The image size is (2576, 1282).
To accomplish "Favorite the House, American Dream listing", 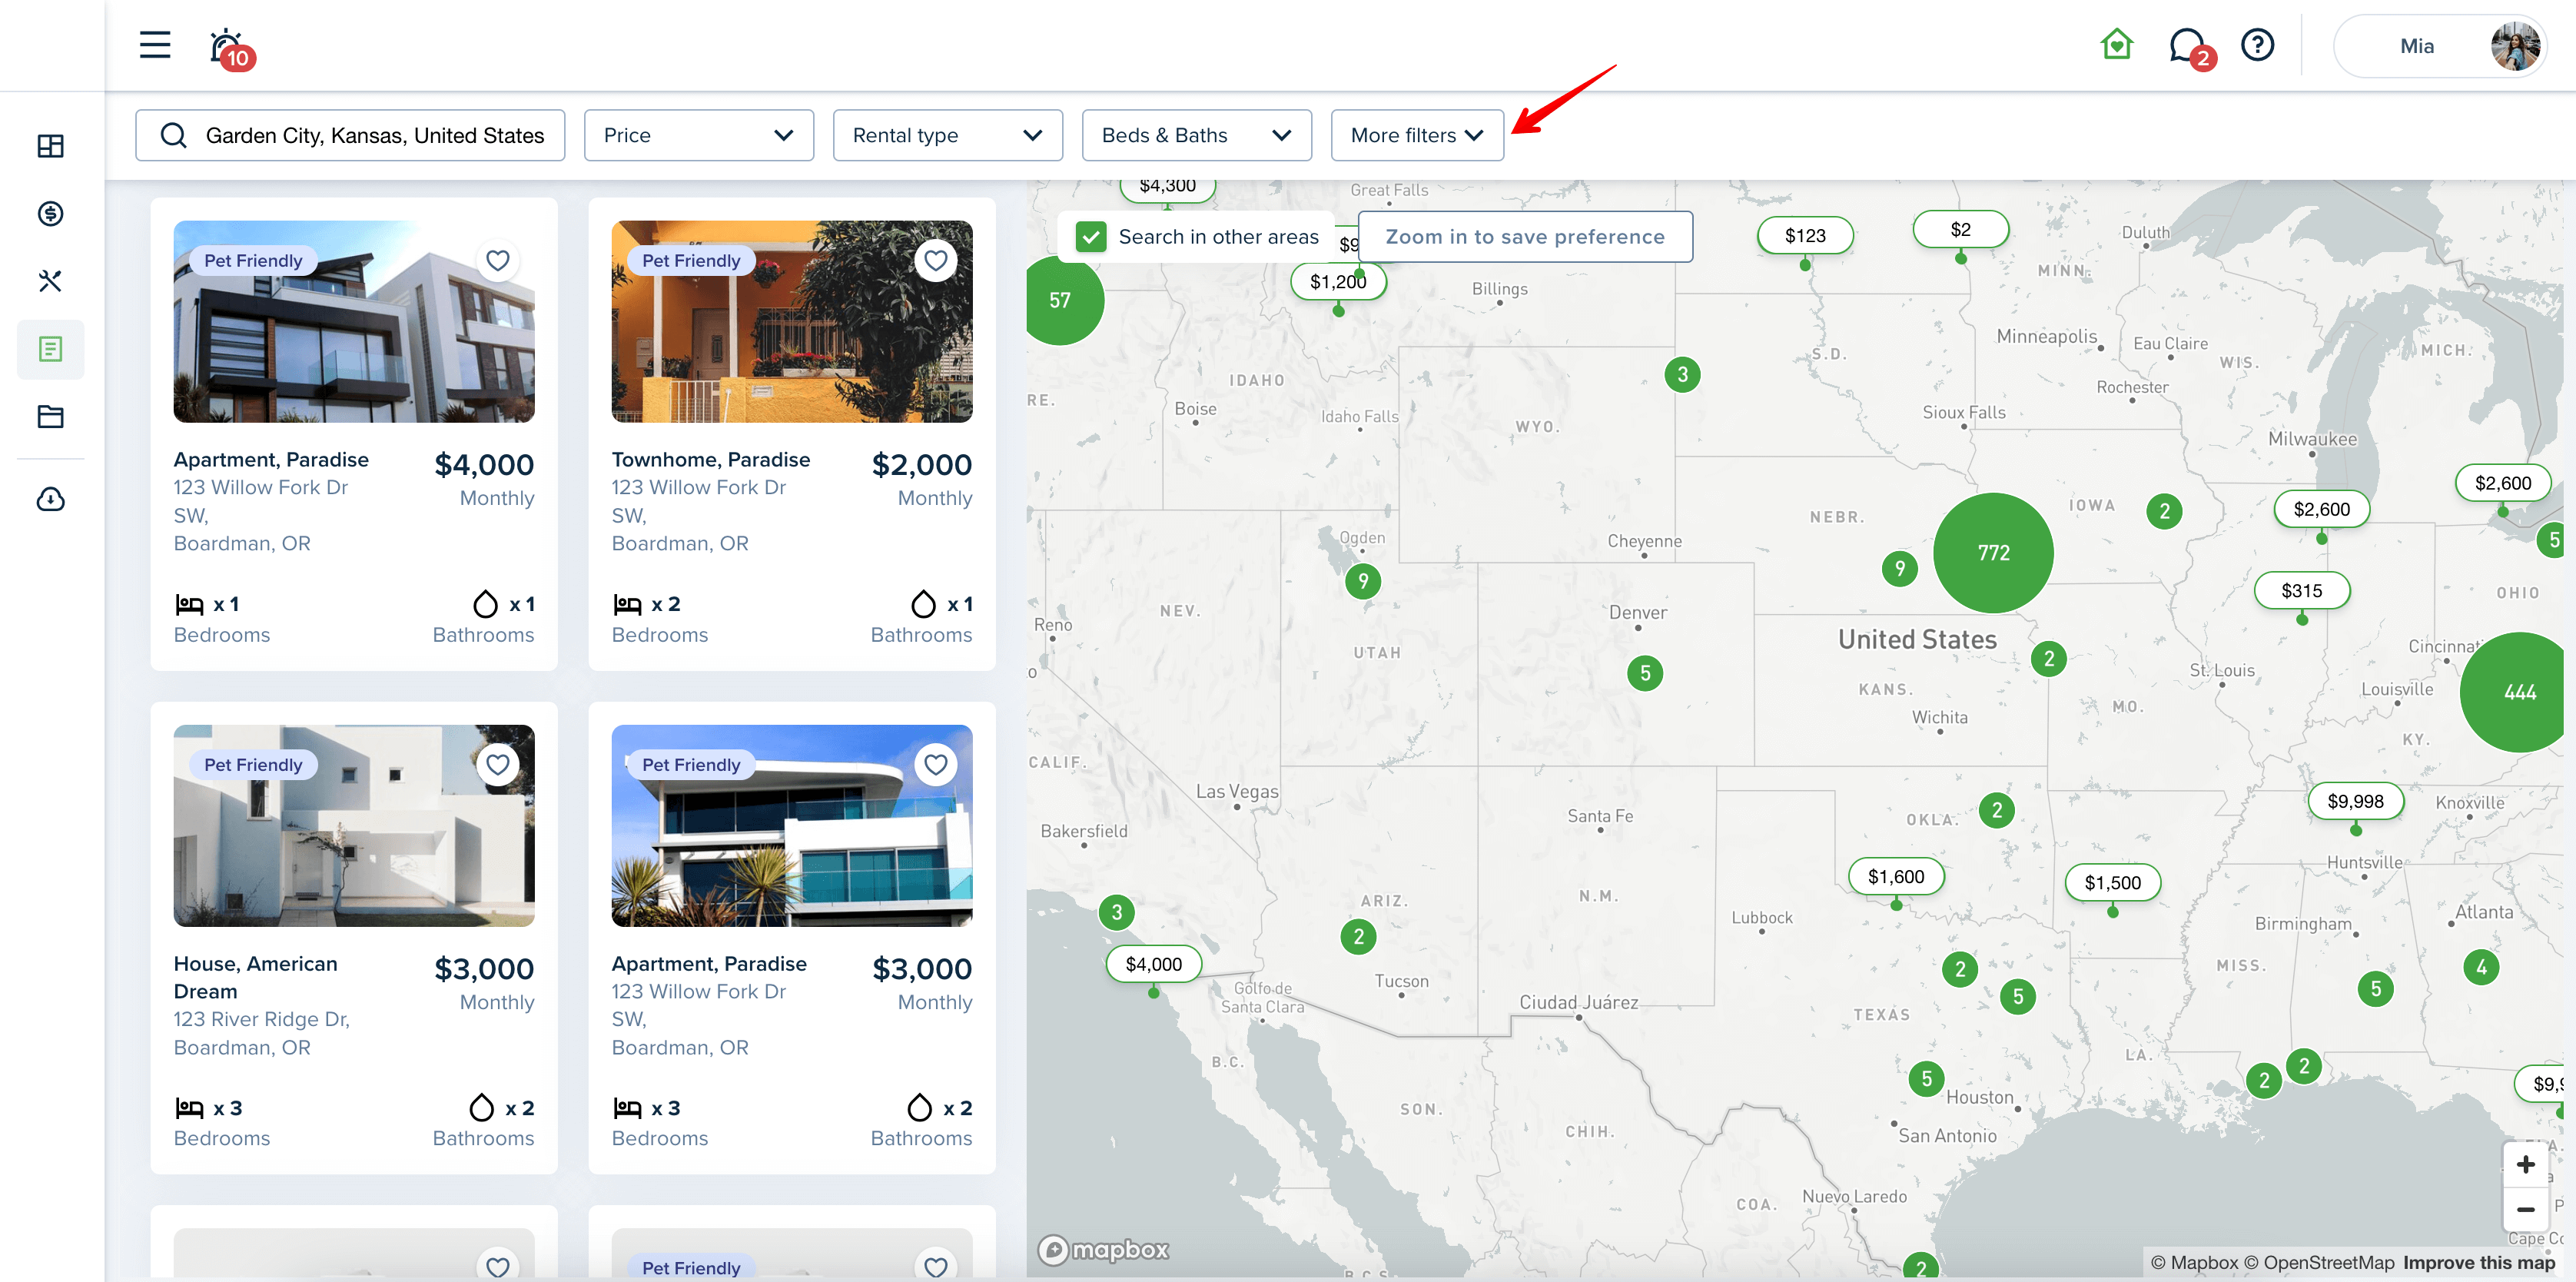I will pyautogui.click(x=498, y=765).
